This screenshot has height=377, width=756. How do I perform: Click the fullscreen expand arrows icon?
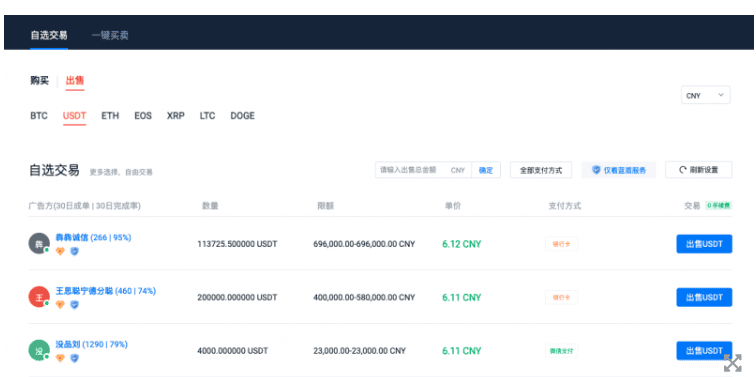coord(732,363)
